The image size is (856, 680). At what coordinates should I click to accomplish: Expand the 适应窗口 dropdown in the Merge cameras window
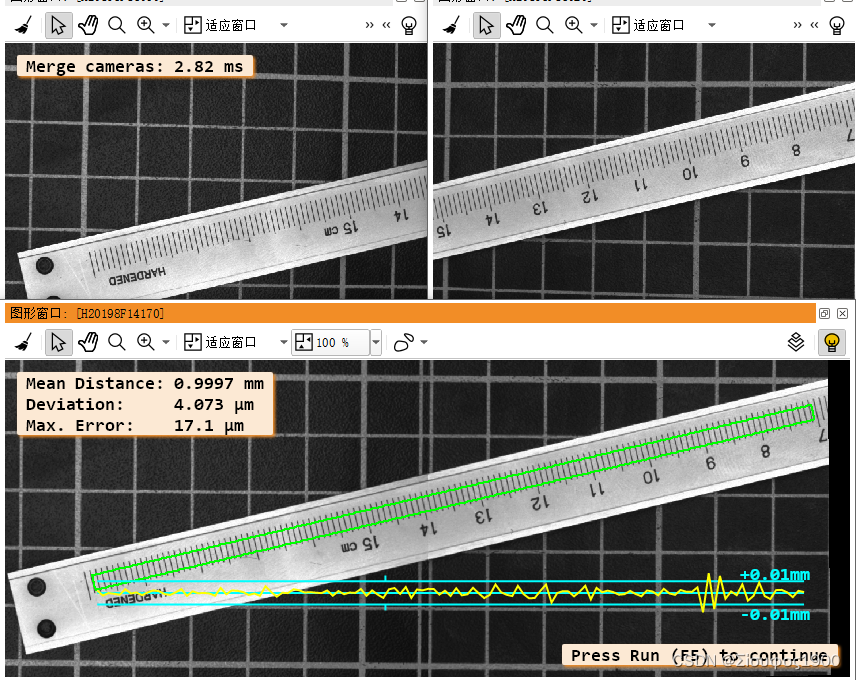(x=284, y=25)
